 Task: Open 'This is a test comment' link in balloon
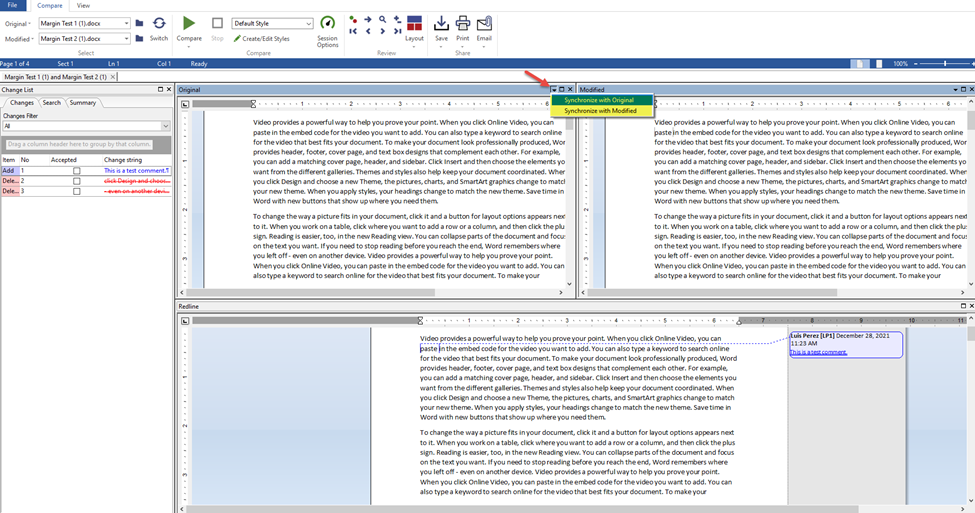tap(818, 352)
